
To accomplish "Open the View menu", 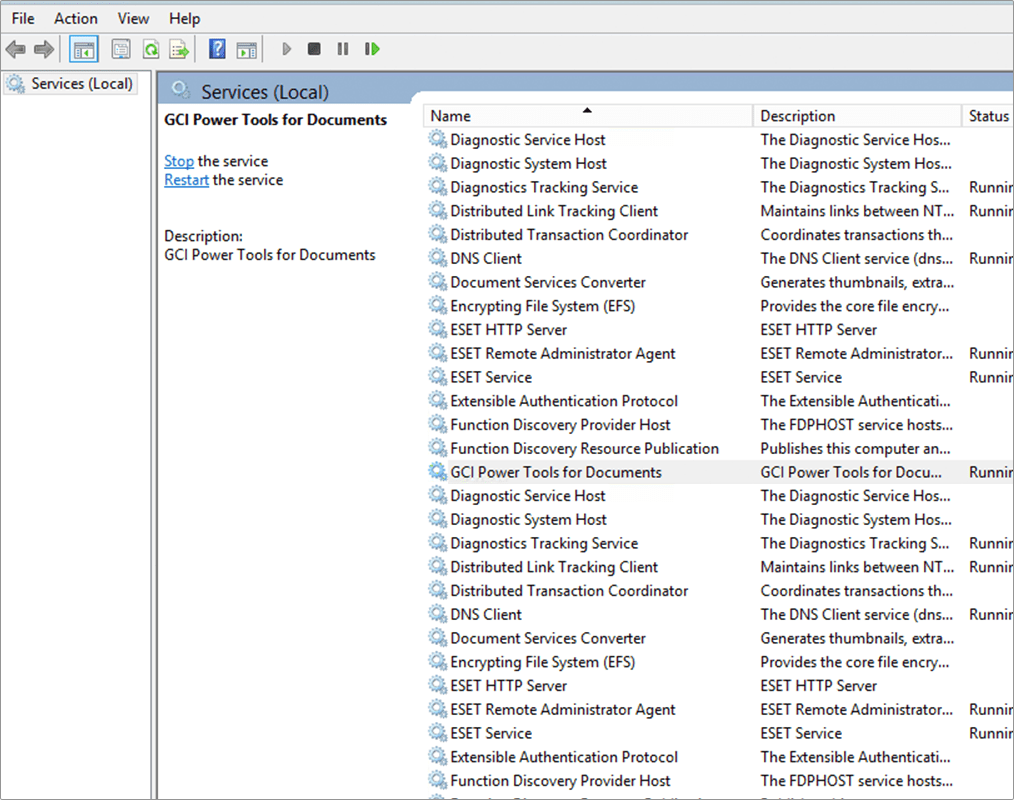I will pyautogui.click(x=133, y=19).
